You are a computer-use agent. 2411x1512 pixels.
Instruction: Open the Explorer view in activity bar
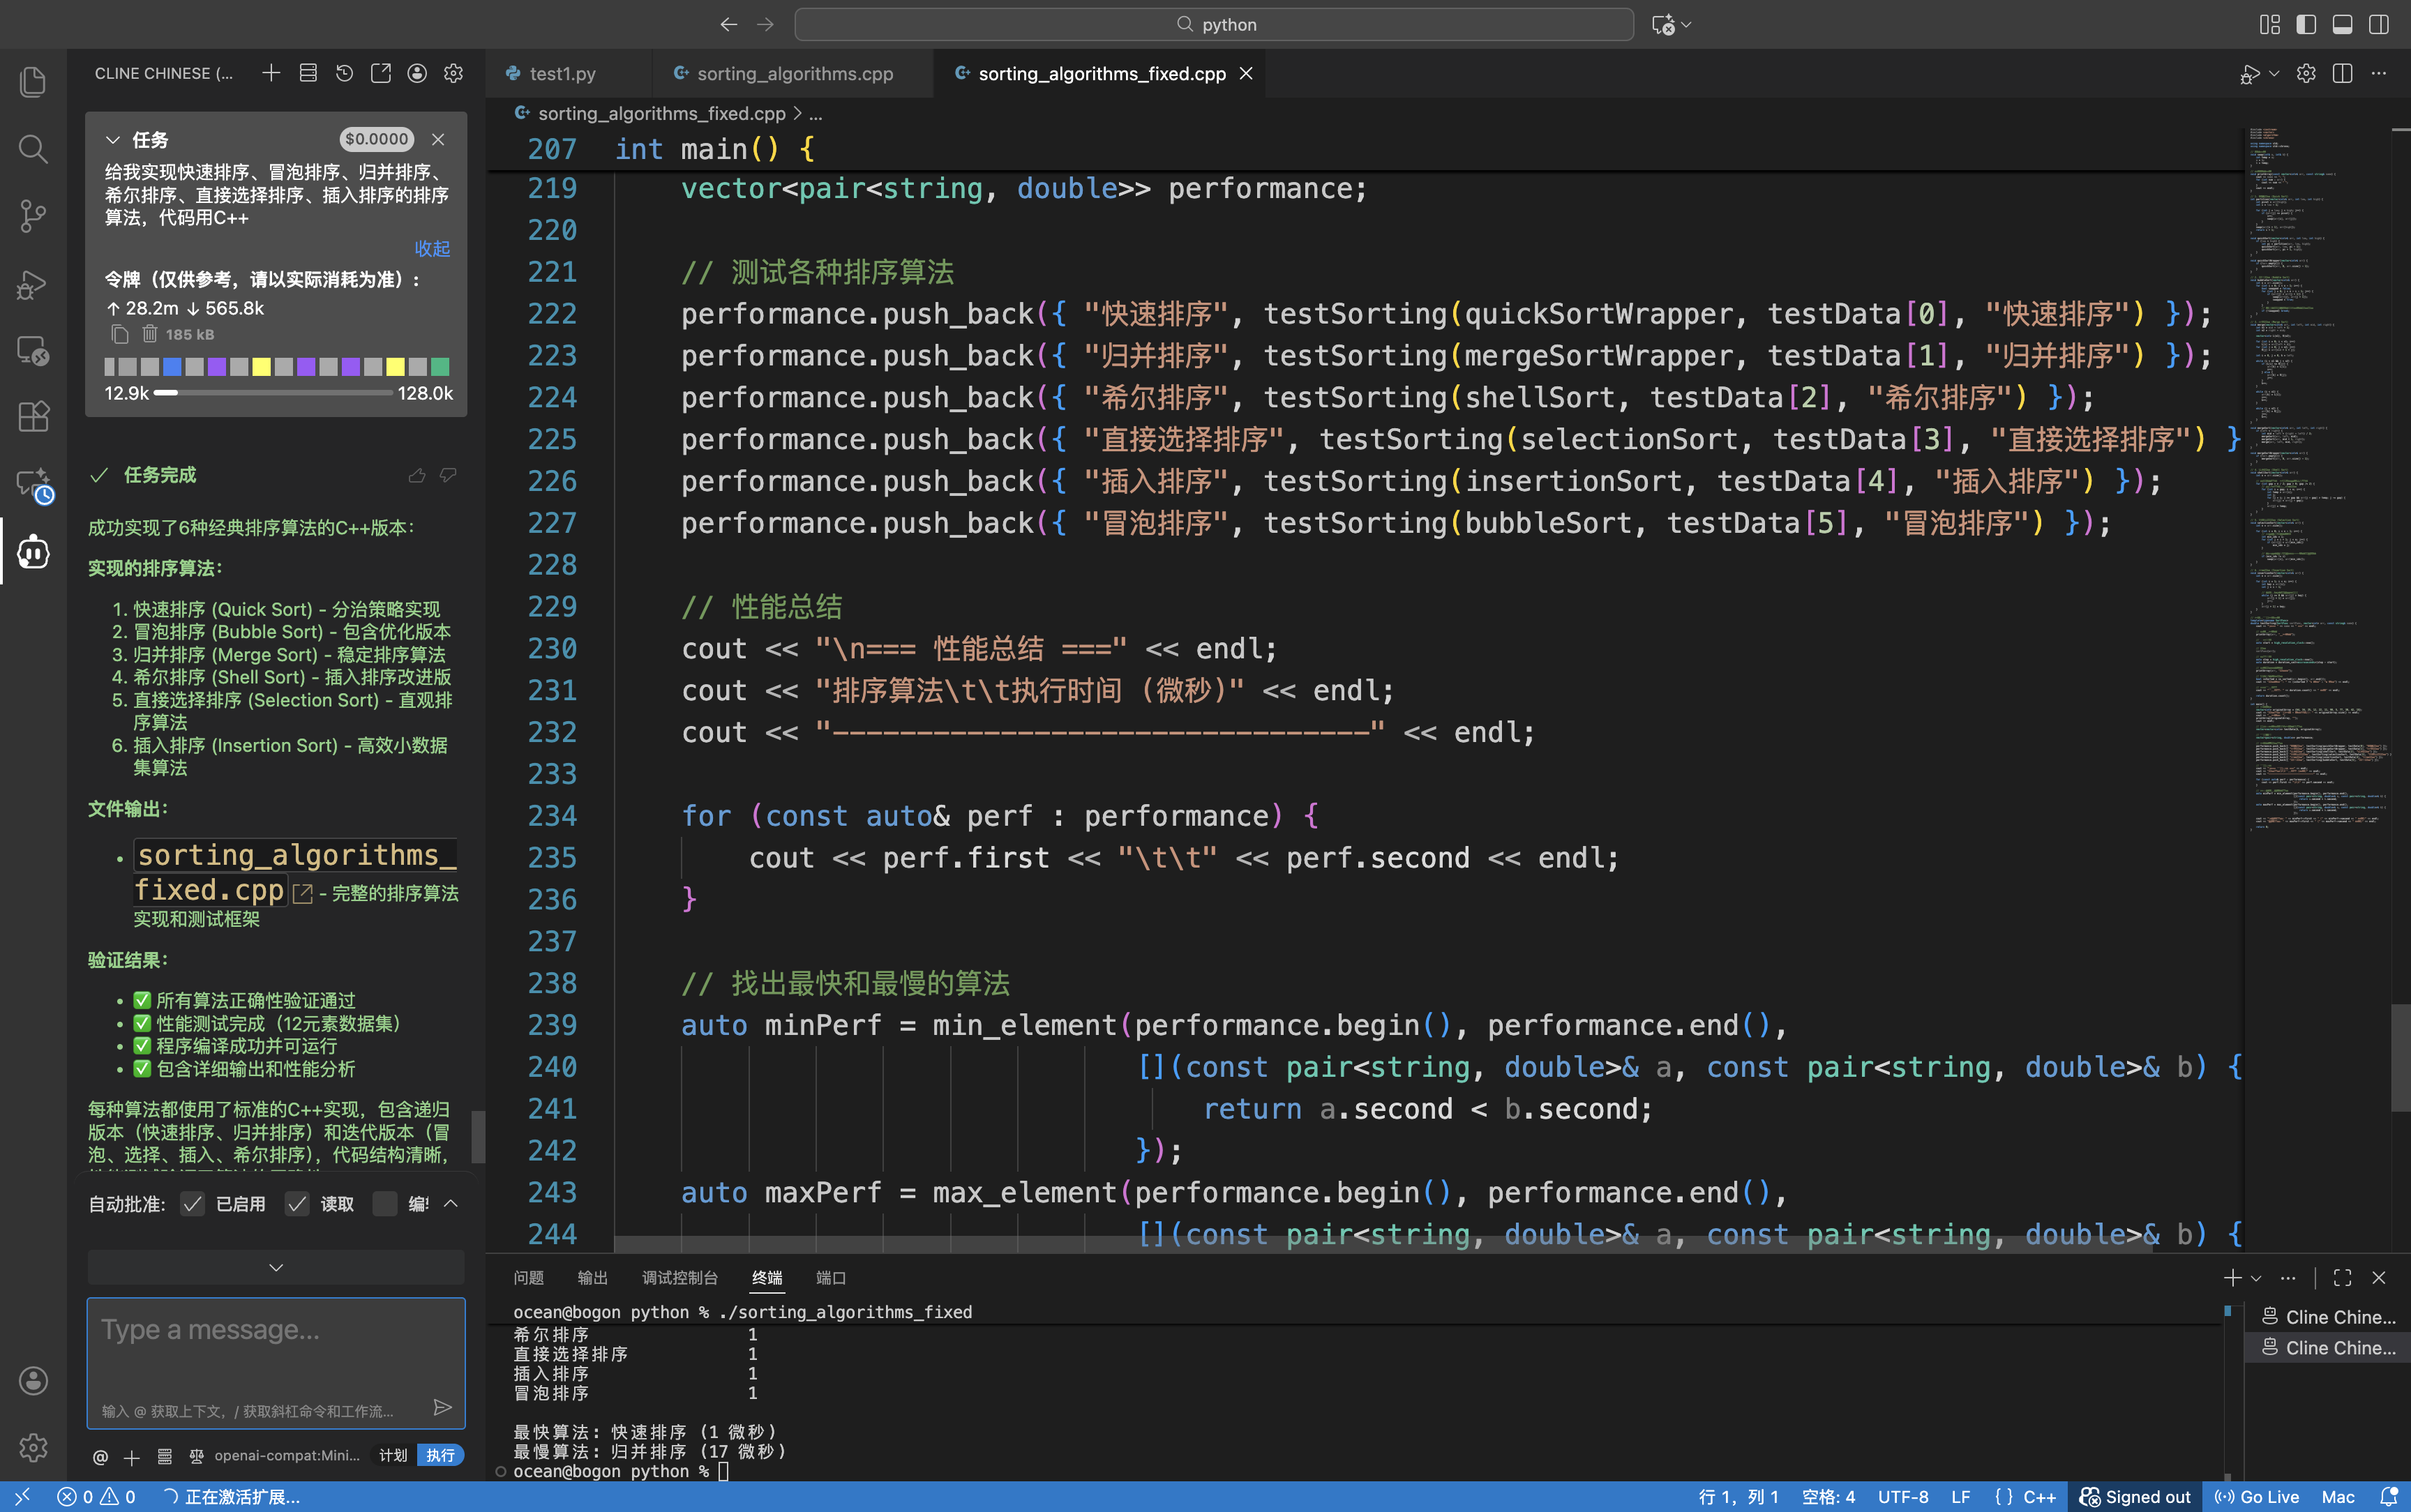coord(33,82)
